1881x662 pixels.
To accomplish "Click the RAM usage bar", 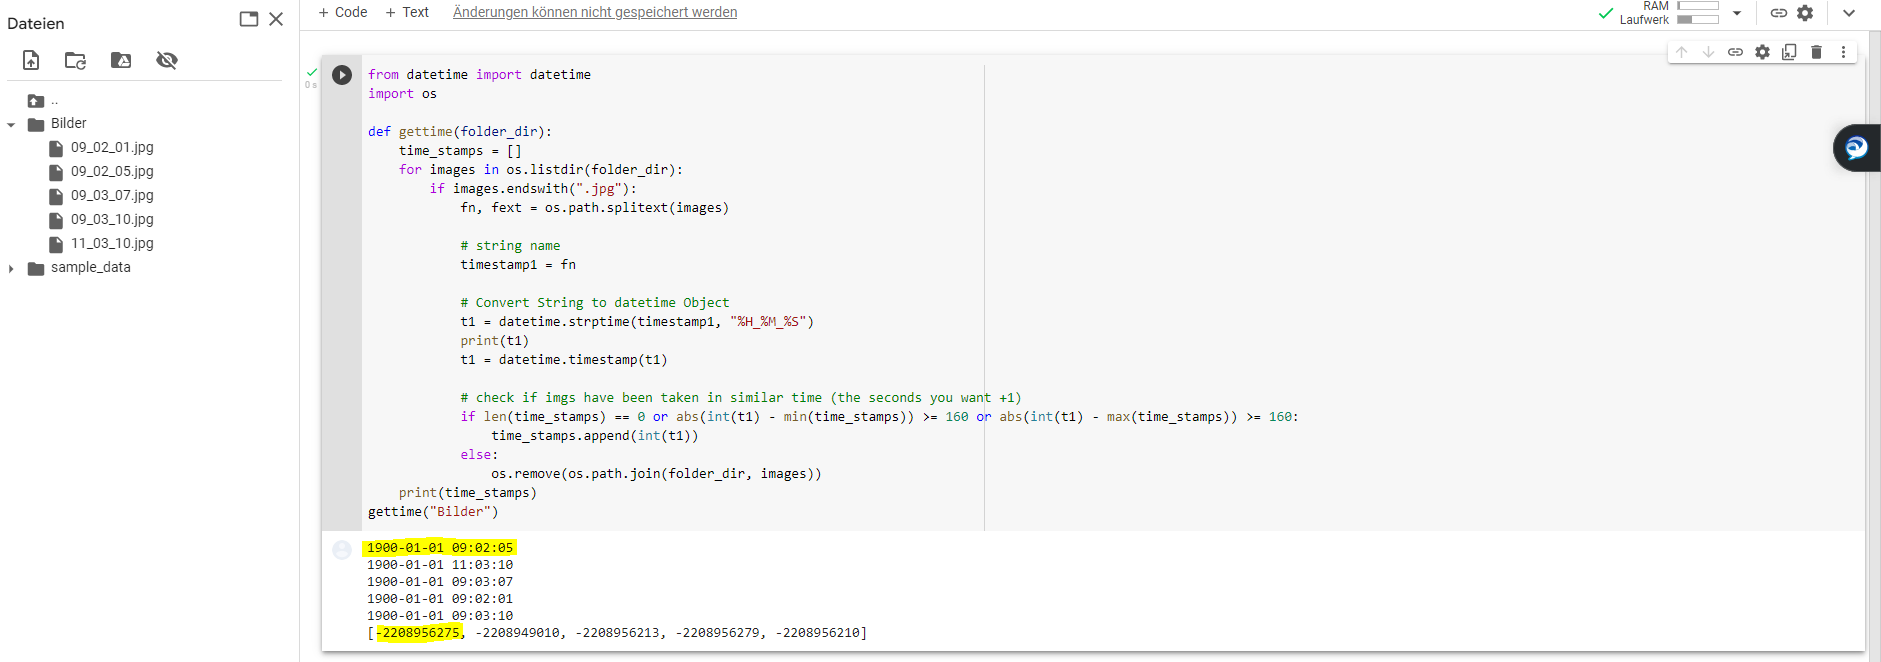I will tap(1698, 6).
